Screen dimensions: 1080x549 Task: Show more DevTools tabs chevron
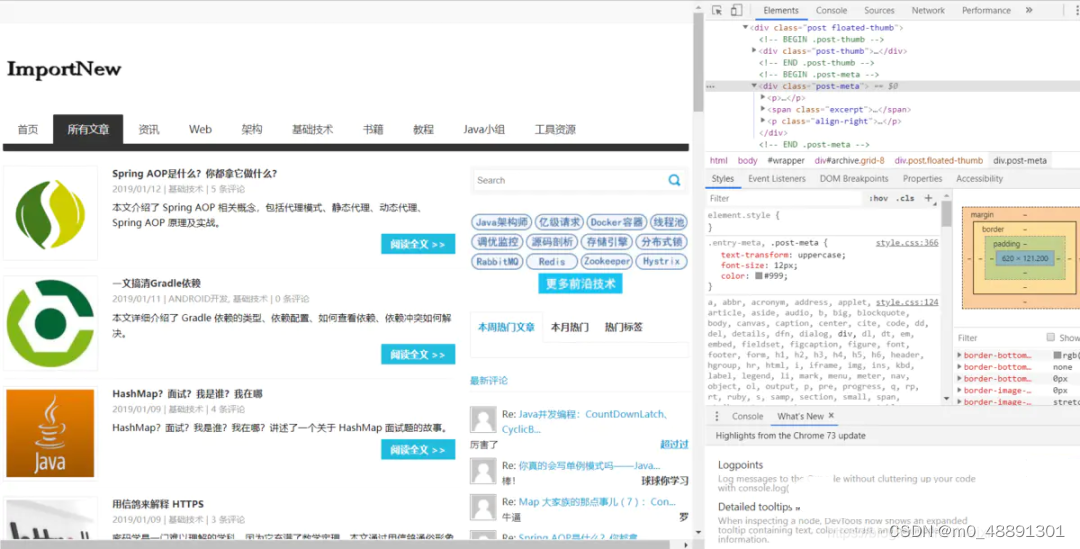1029,10
